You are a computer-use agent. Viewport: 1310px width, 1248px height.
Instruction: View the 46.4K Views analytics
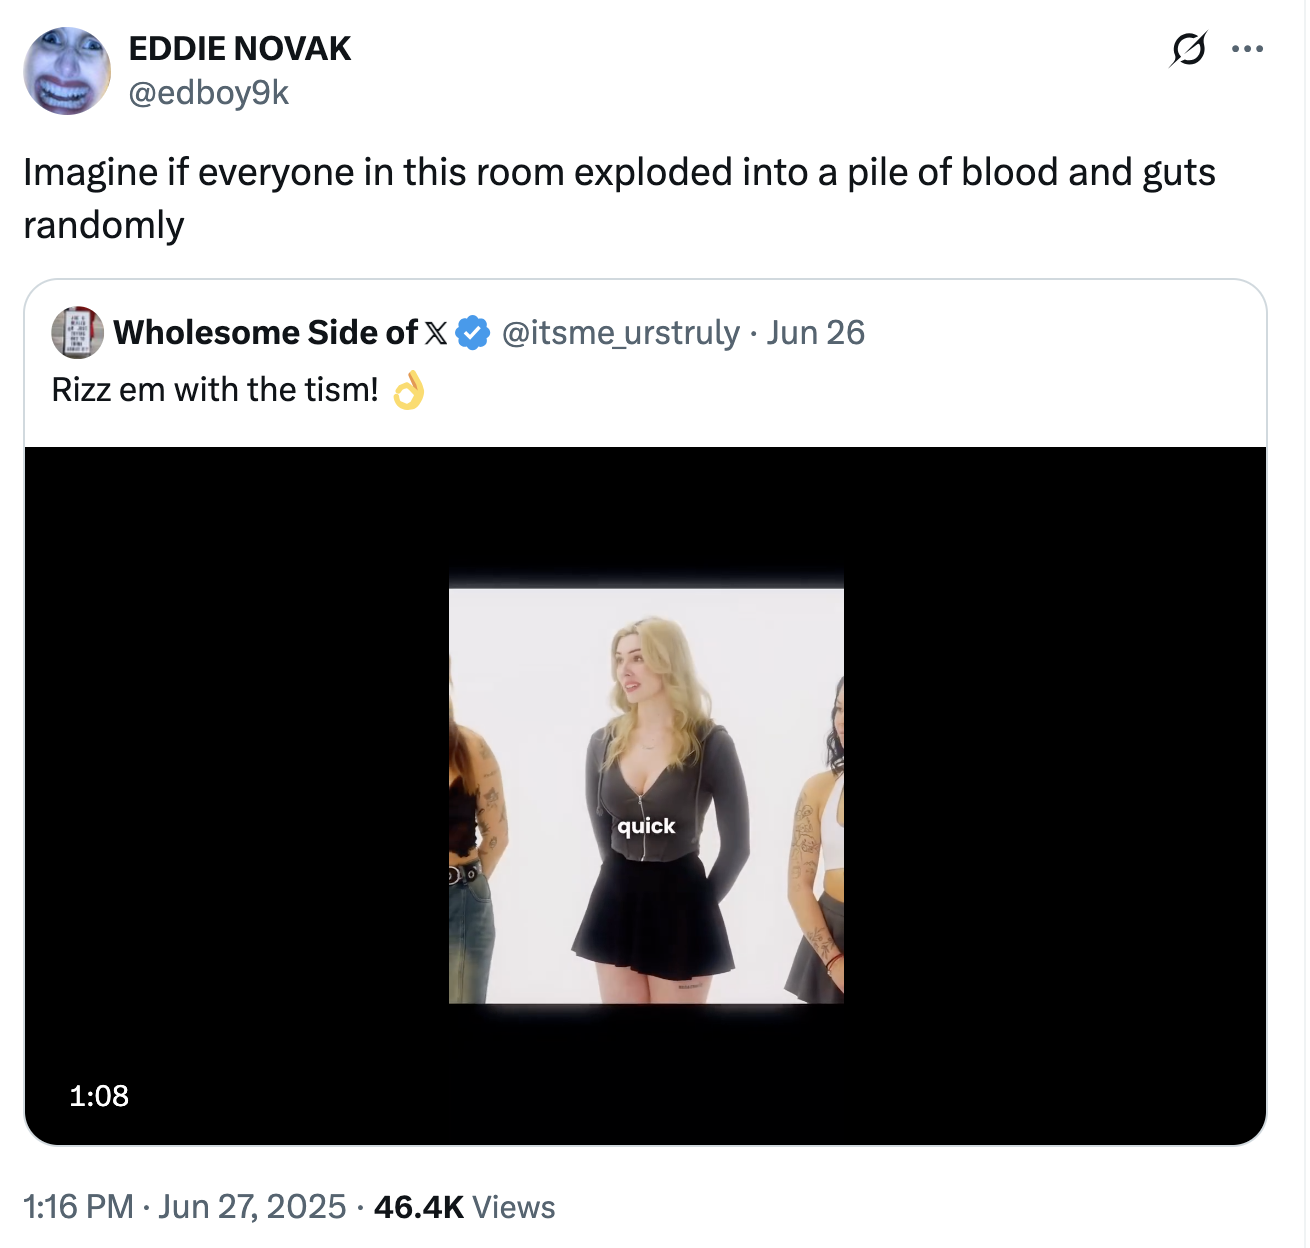[463, 1207]
